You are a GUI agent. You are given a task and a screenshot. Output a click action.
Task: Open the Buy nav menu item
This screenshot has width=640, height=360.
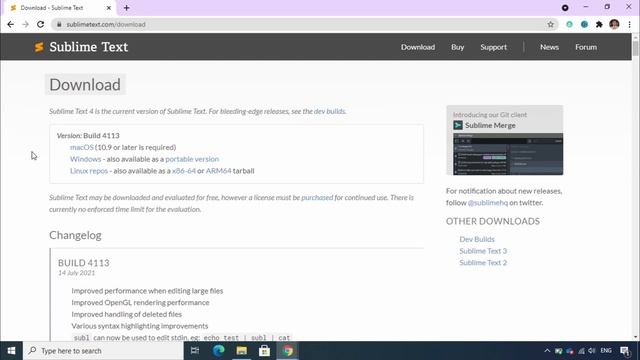click(x=458, y=47)
